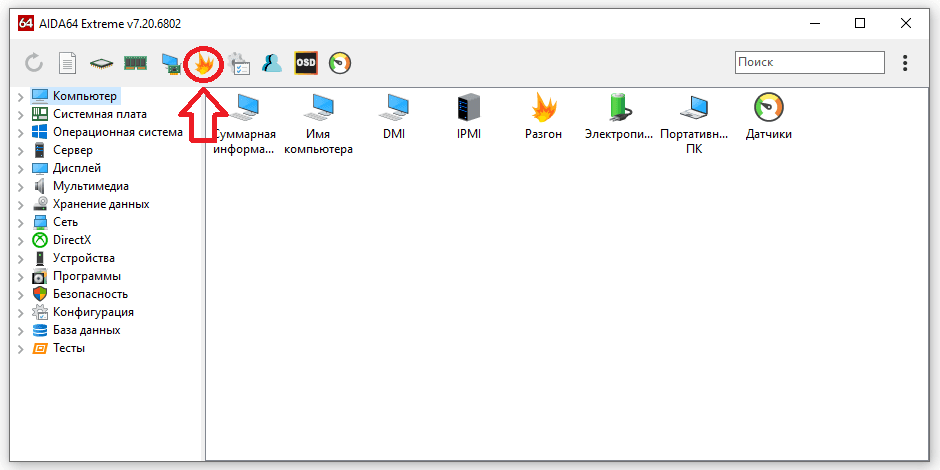Click the network card toolbar icon
This screenshot has height=470, width=940.
coord(172,65)
